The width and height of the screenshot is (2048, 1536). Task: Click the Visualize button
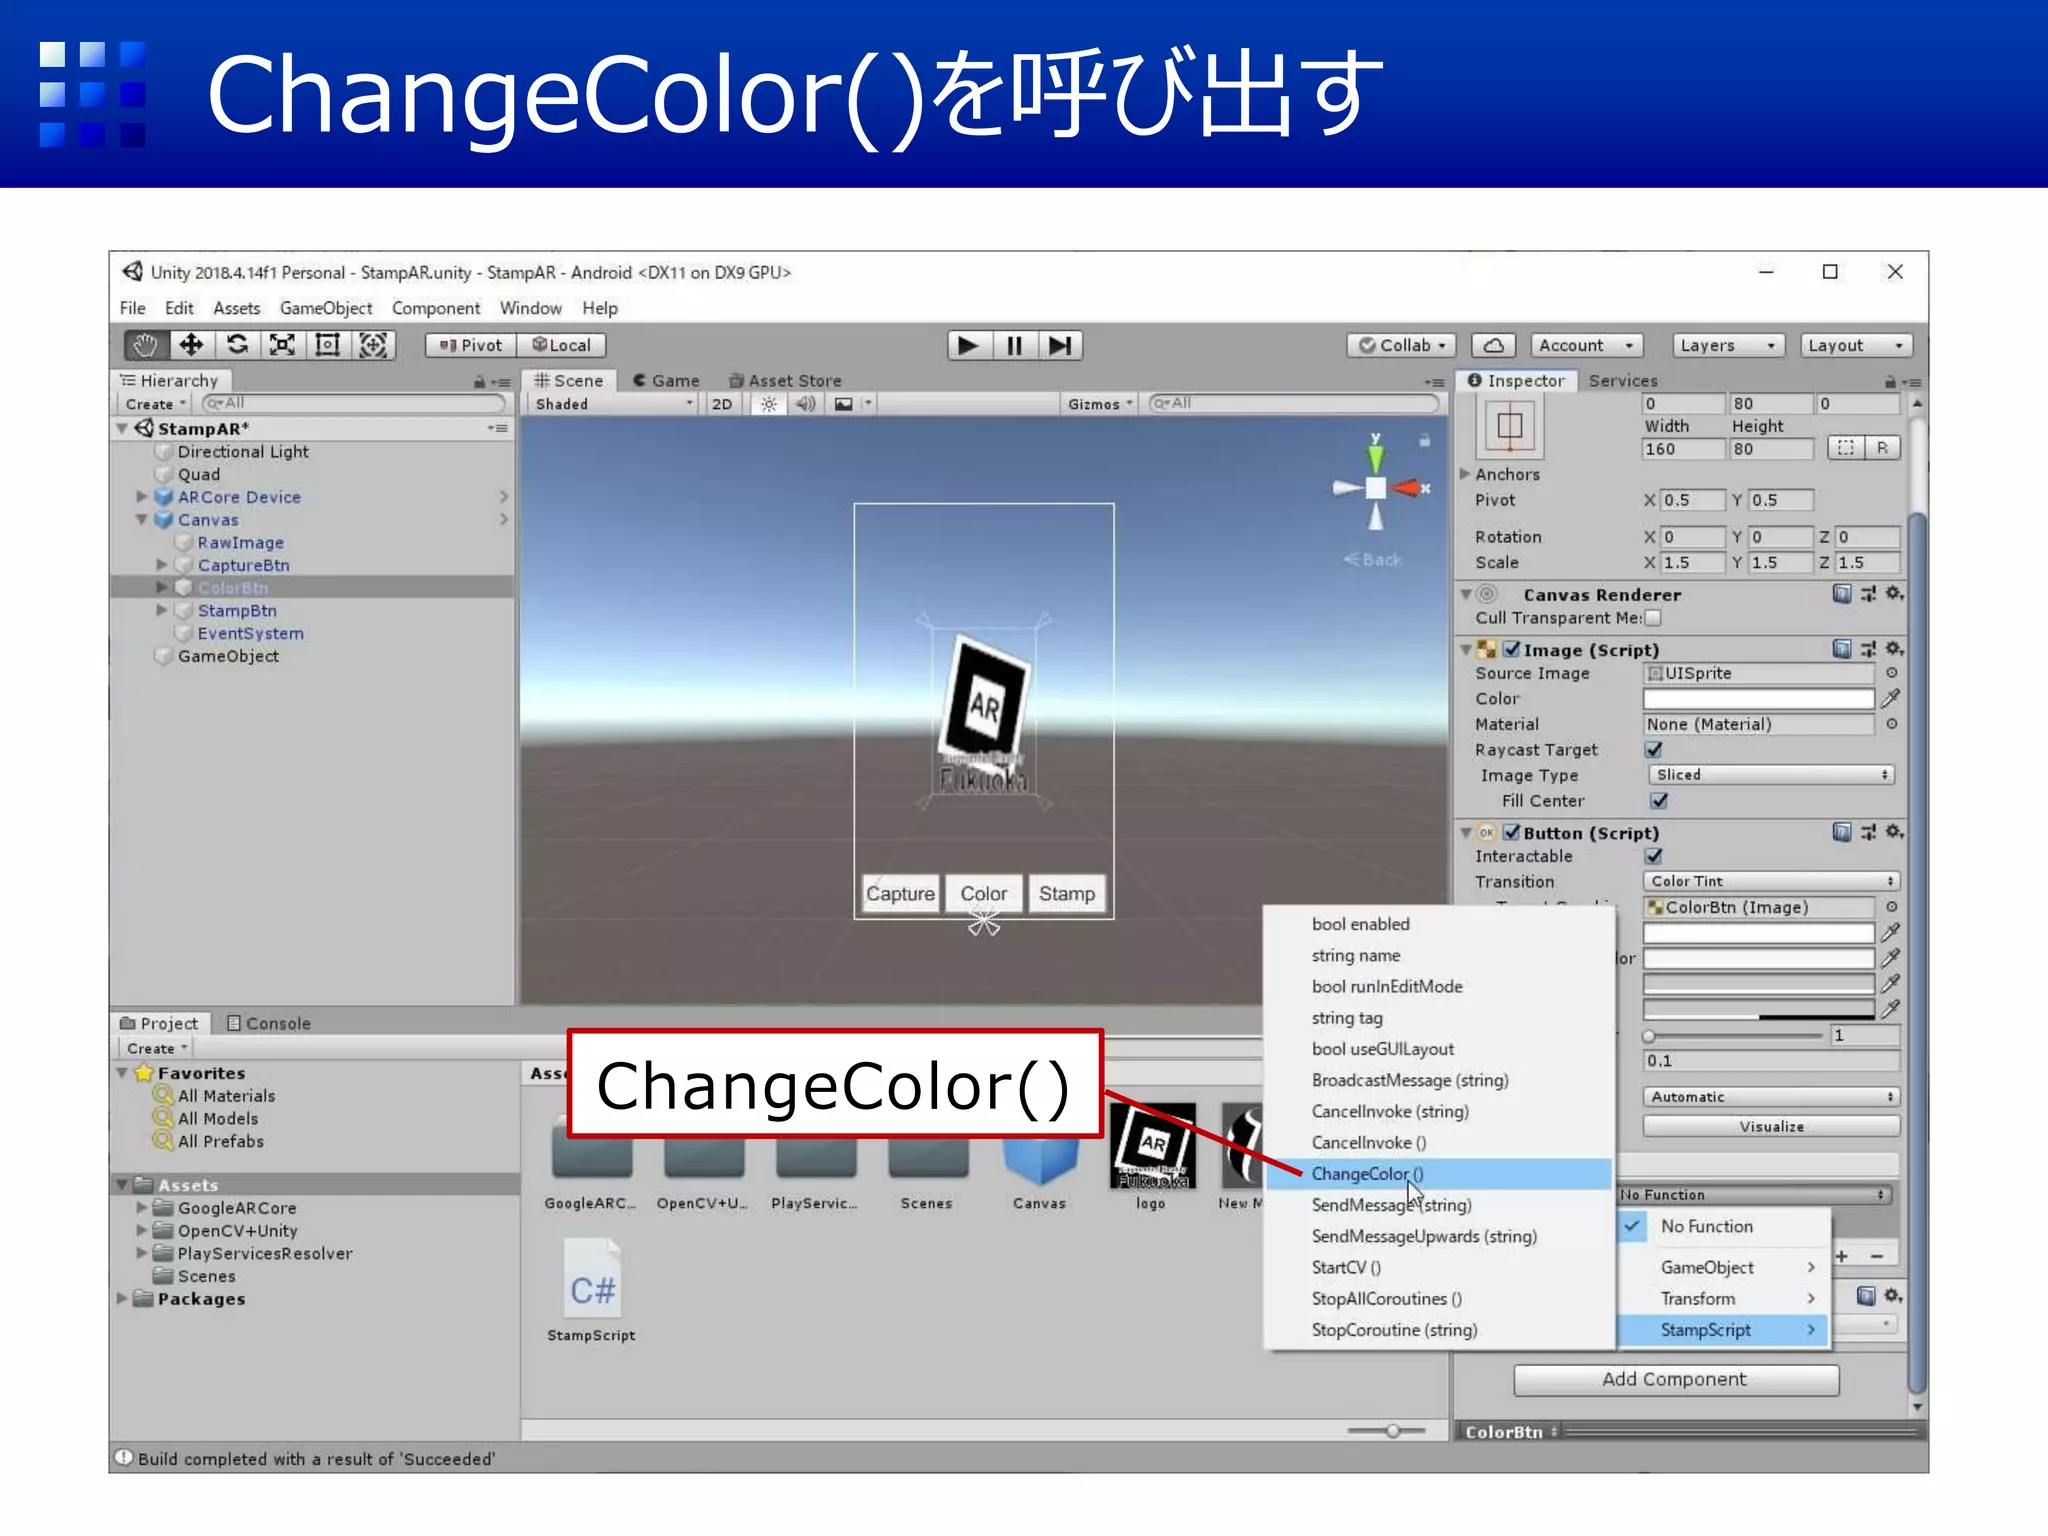click(x=1771, y=1126)
